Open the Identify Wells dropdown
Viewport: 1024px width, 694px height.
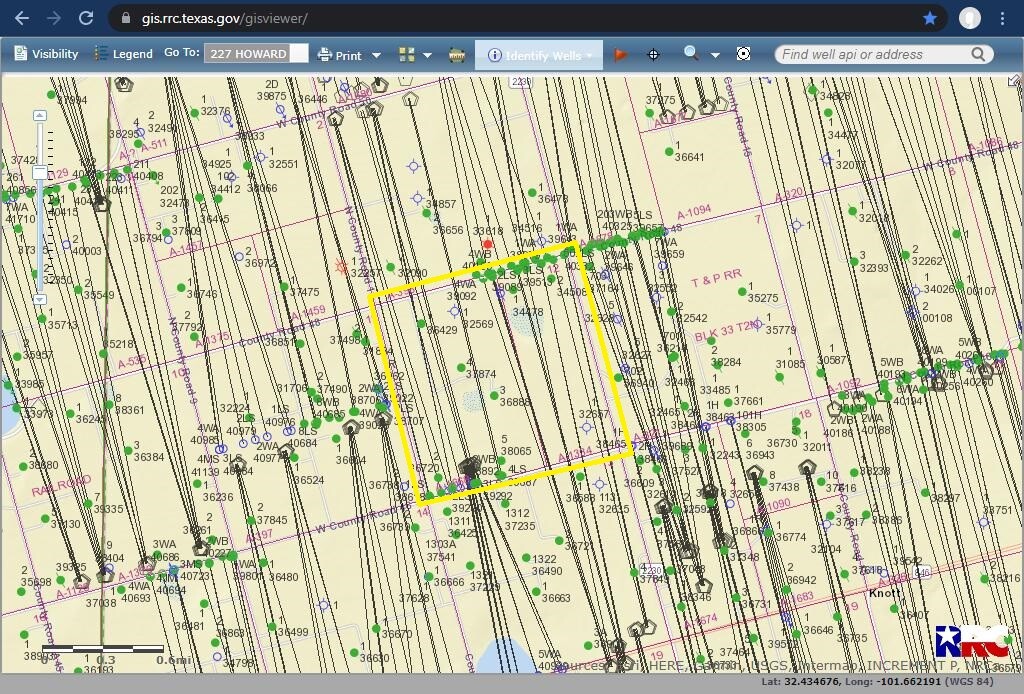(x=542, y=55)
